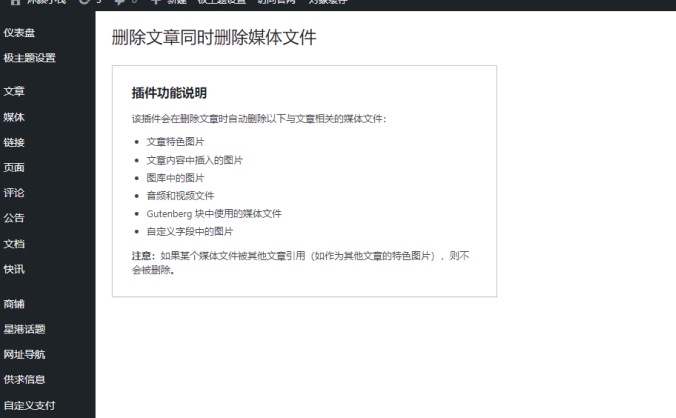Click the comments bubble icon in admin bar
The width and height of the screenshot is (676, 418).
pos(120,3)
